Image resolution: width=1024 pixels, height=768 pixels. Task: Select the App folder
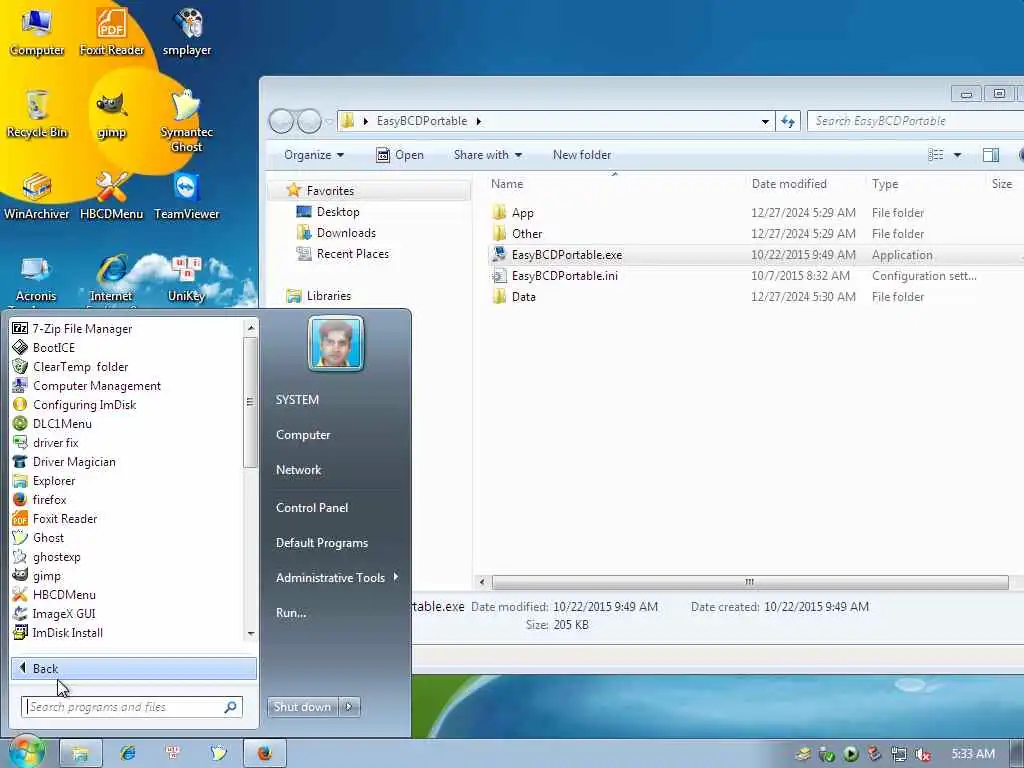pyautogui.click(x=522, y=213)
